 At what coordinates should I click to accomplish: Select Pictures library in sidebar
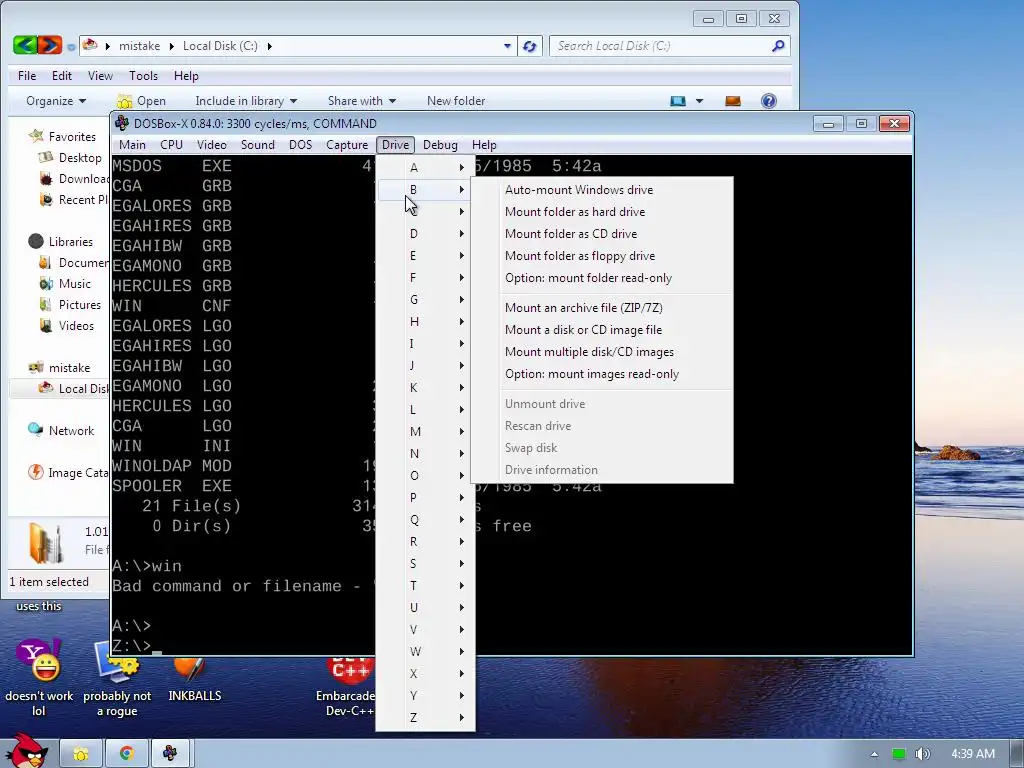pyautogui.click(x=80, y=304)
